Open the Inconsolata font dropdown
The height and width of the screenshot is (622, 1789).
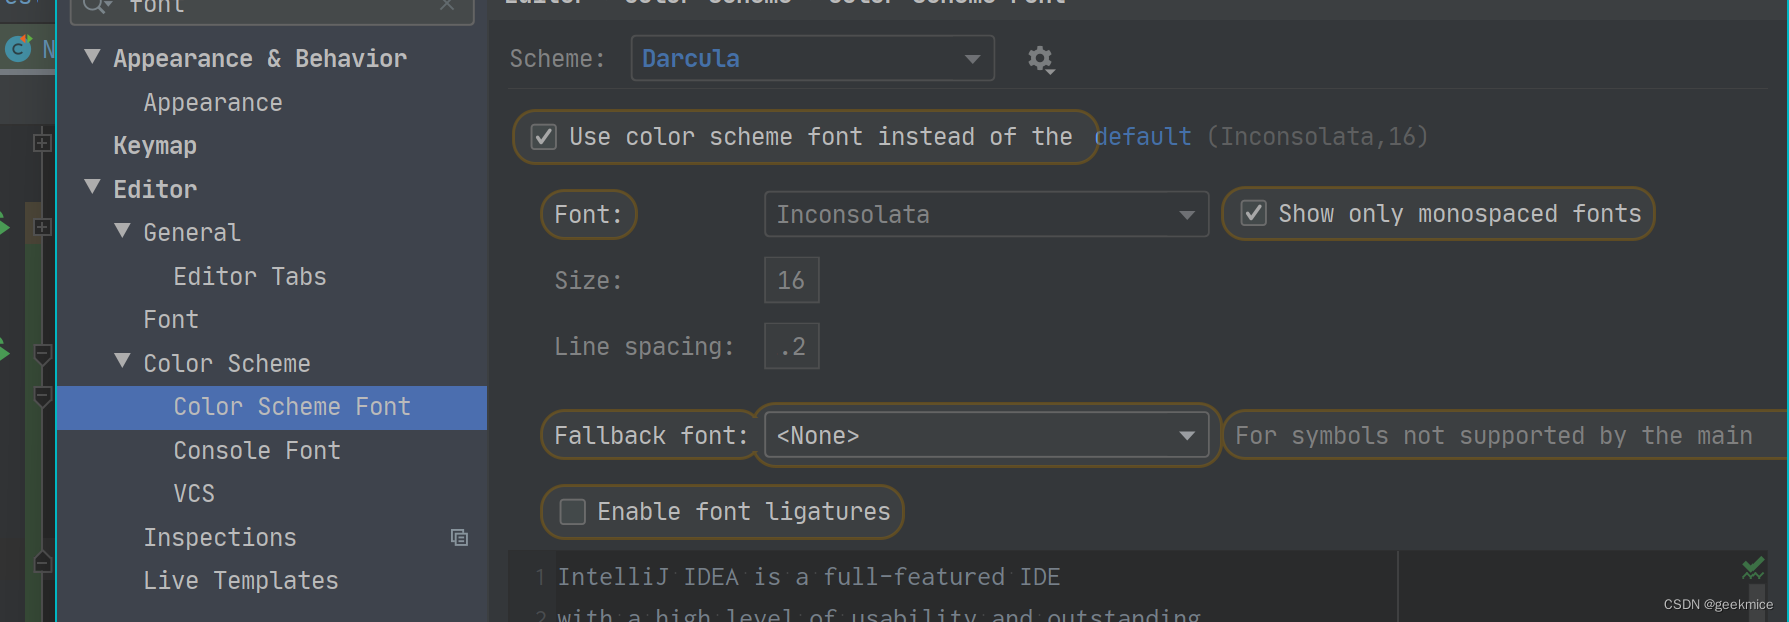click(x=985, y=215)
